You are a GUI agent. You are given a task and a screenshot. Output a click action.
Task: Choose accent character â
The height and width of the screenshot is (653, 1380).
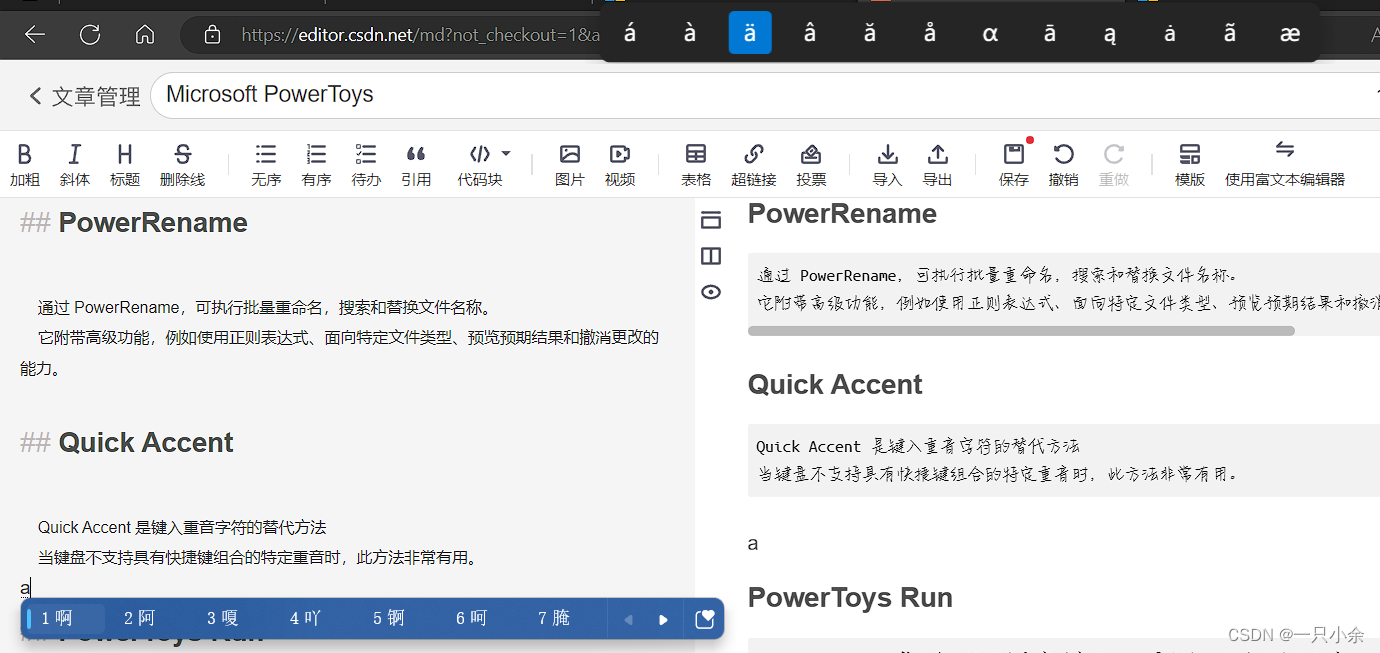[x=810, y=33]
